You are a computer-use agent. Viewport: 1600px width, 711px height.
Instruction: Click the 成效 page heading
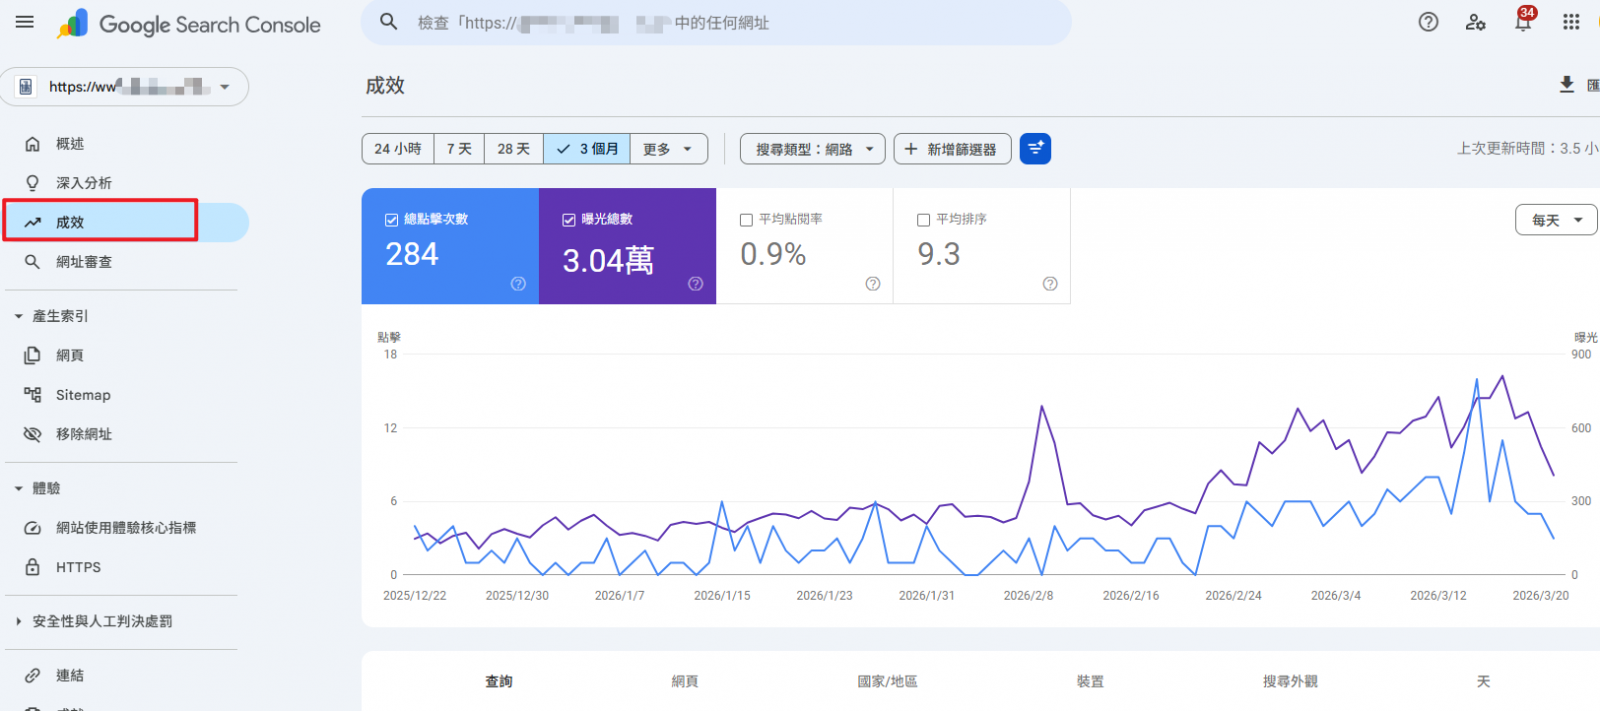click(x=385, y=85)
